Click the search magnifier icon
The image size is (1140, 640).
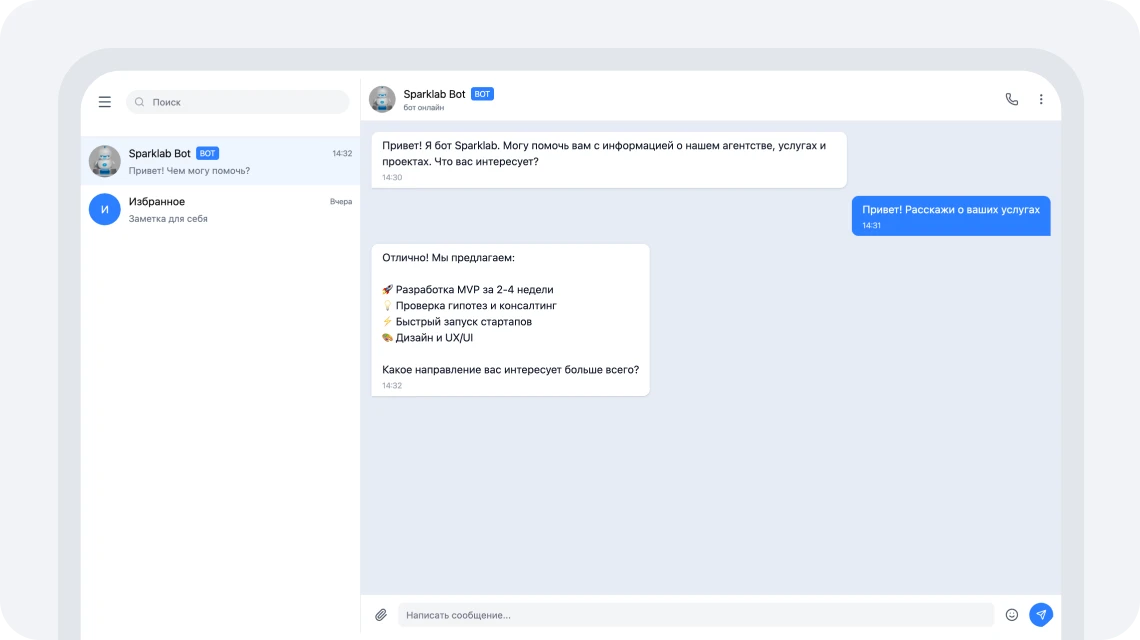coord(140,102)
